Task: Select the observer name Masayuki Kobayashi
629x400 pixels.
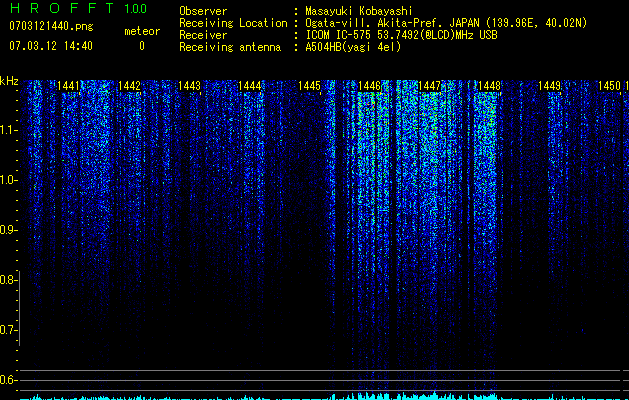Action: click(359, 11)
